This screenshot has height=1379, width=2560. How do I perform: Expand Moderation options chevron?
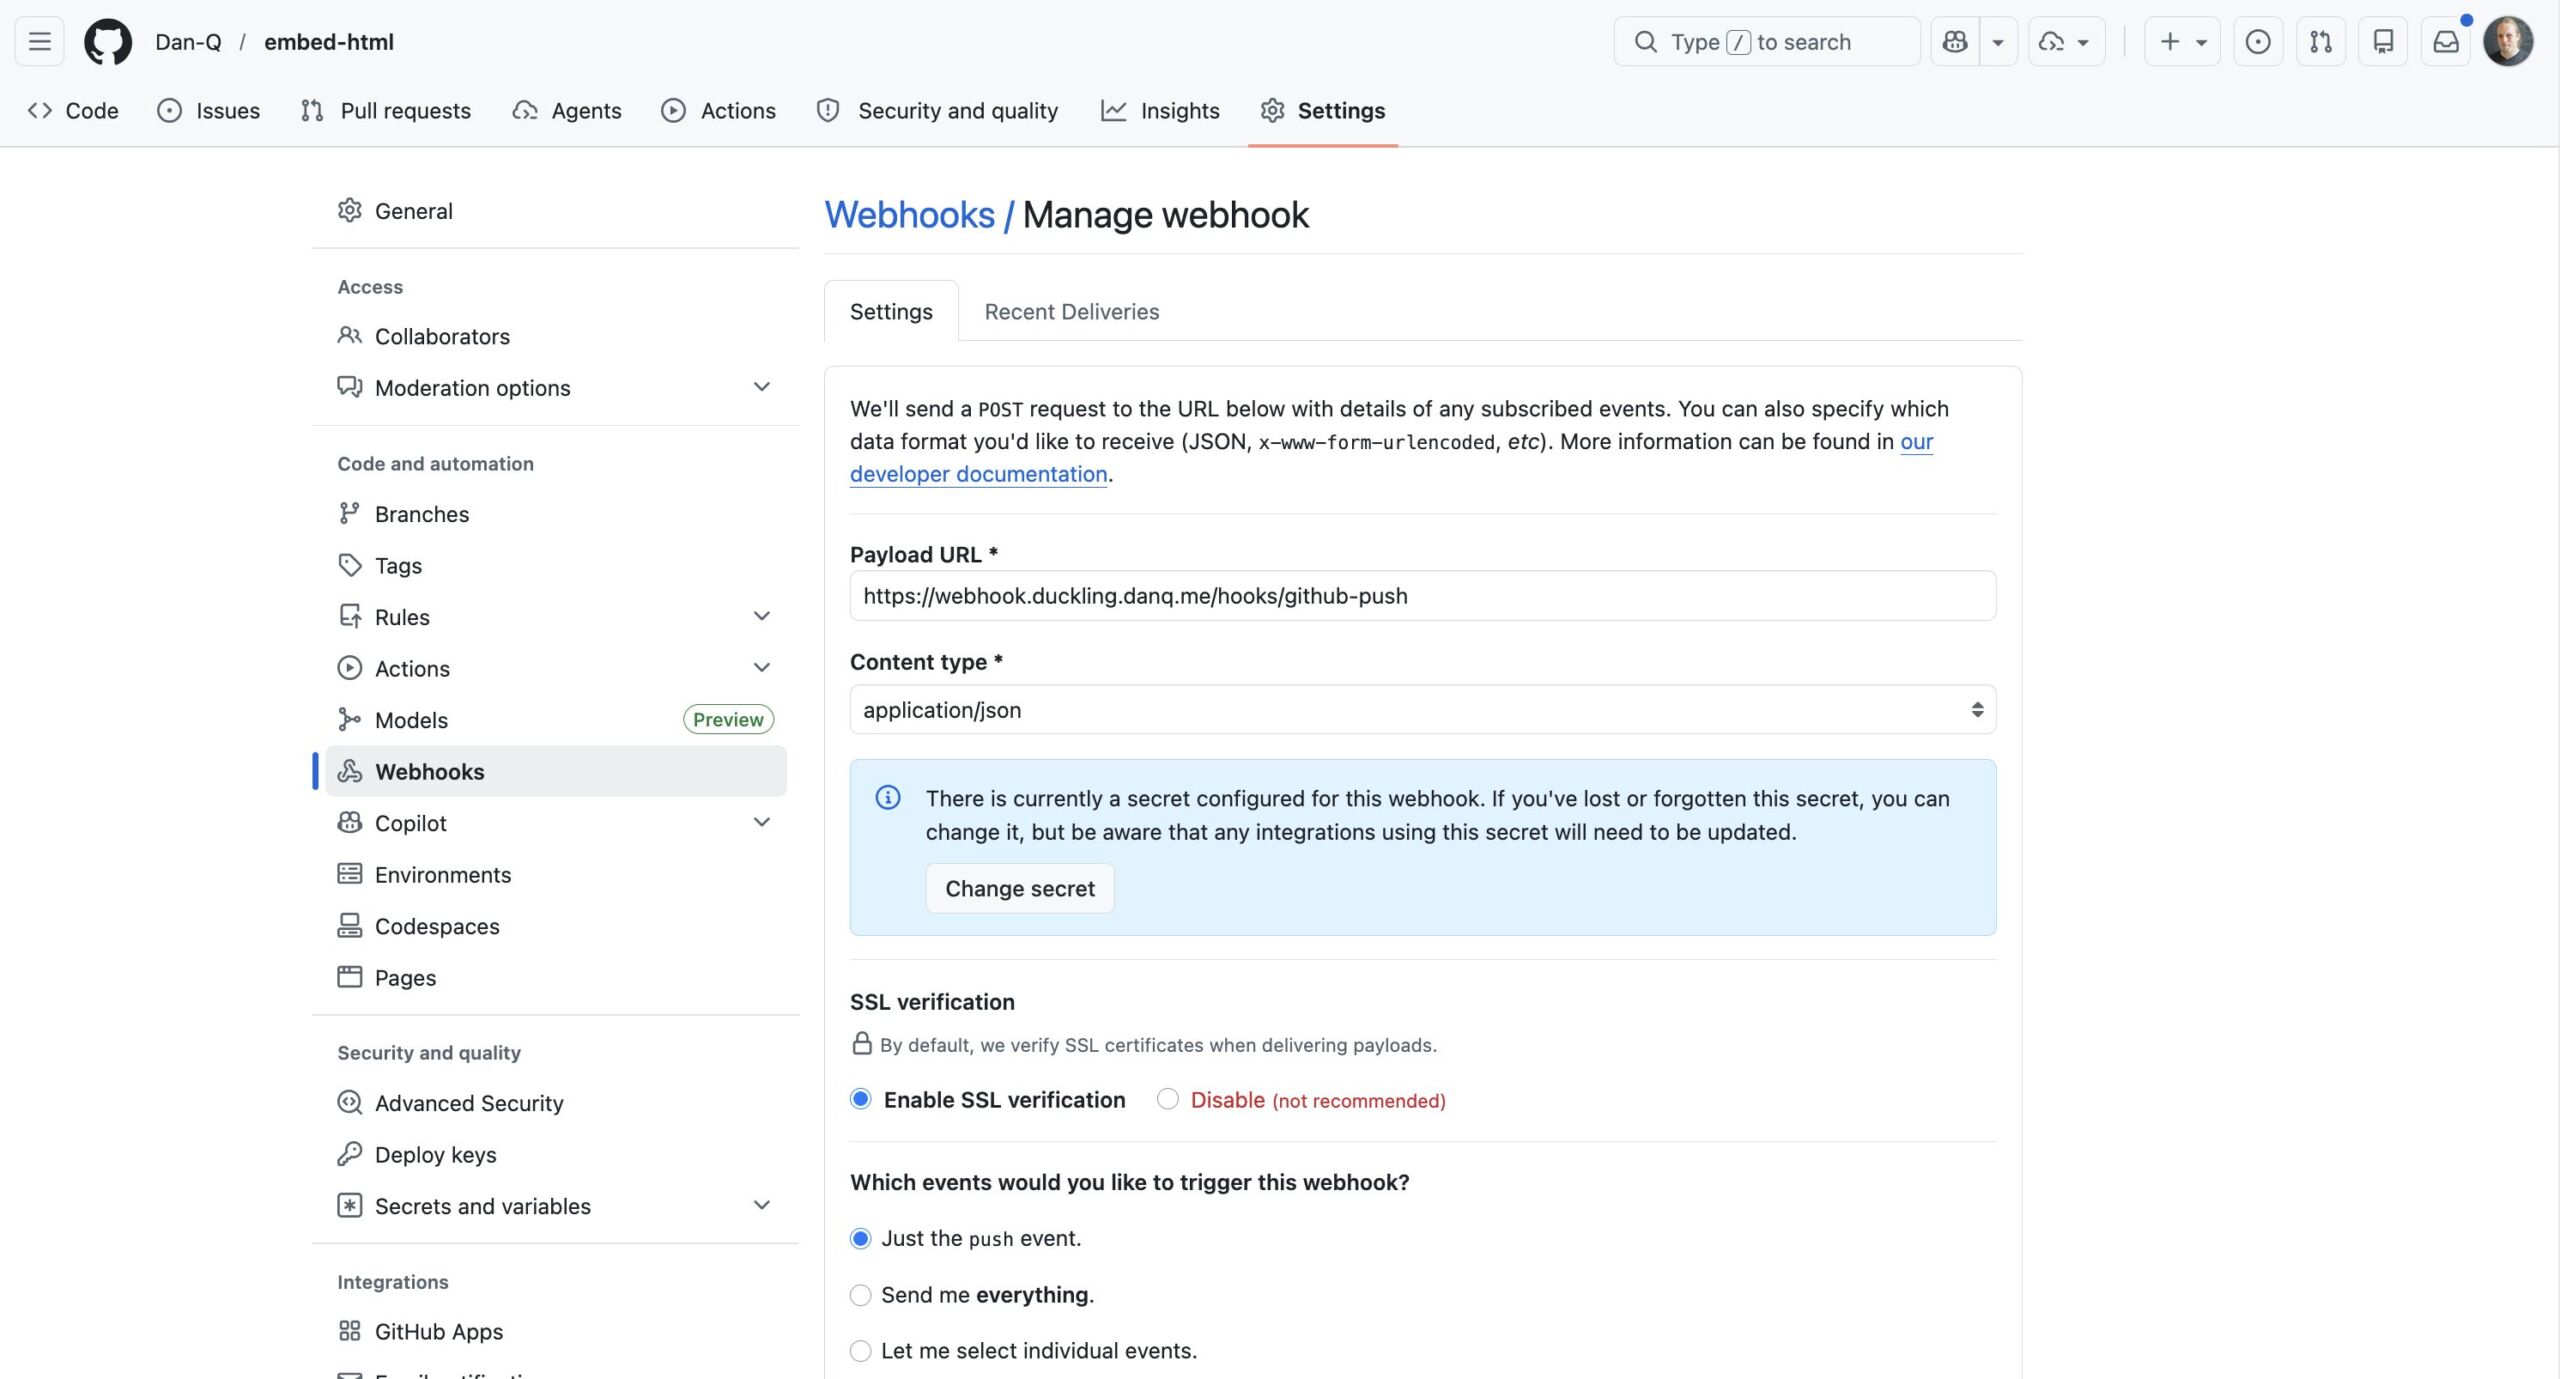click(x=762, y=387)
